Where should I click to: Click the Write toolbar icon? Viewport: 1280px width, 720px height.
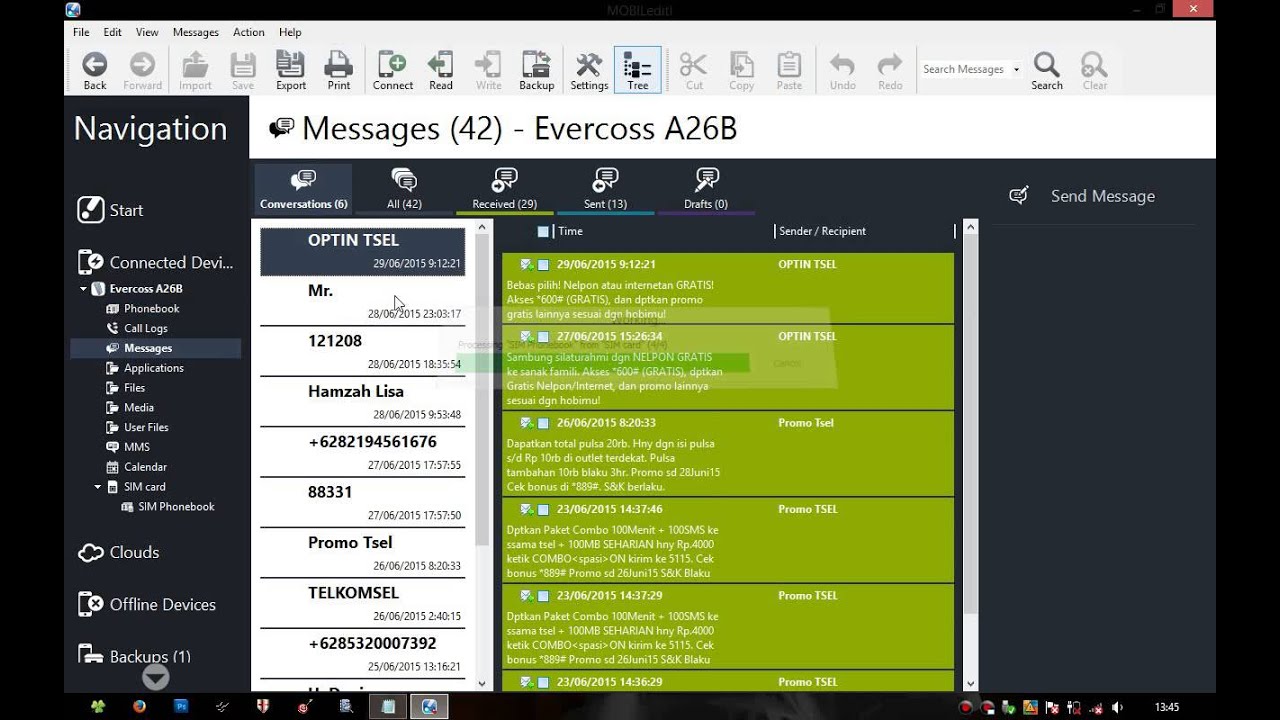(489, 70)
